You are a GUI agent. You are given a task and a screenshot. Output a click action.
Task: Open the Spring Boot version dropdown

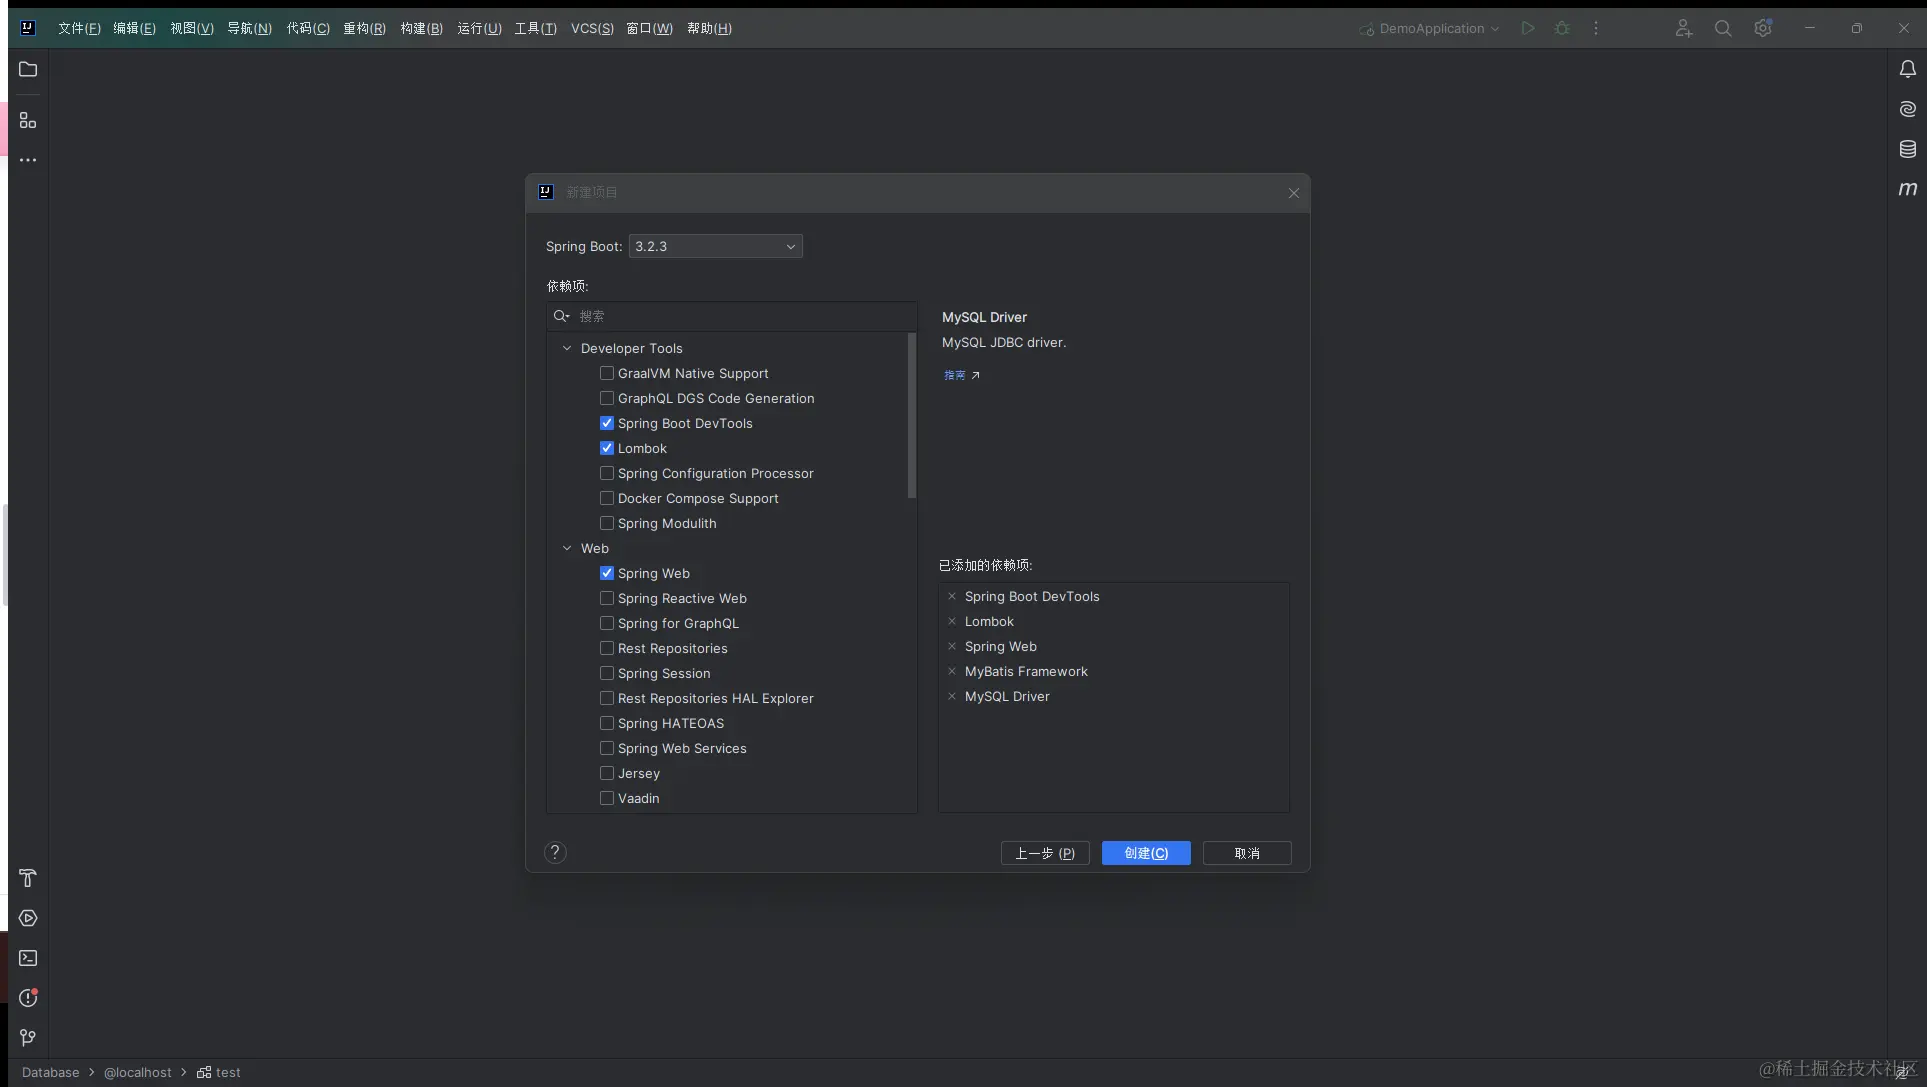(715, 246)
